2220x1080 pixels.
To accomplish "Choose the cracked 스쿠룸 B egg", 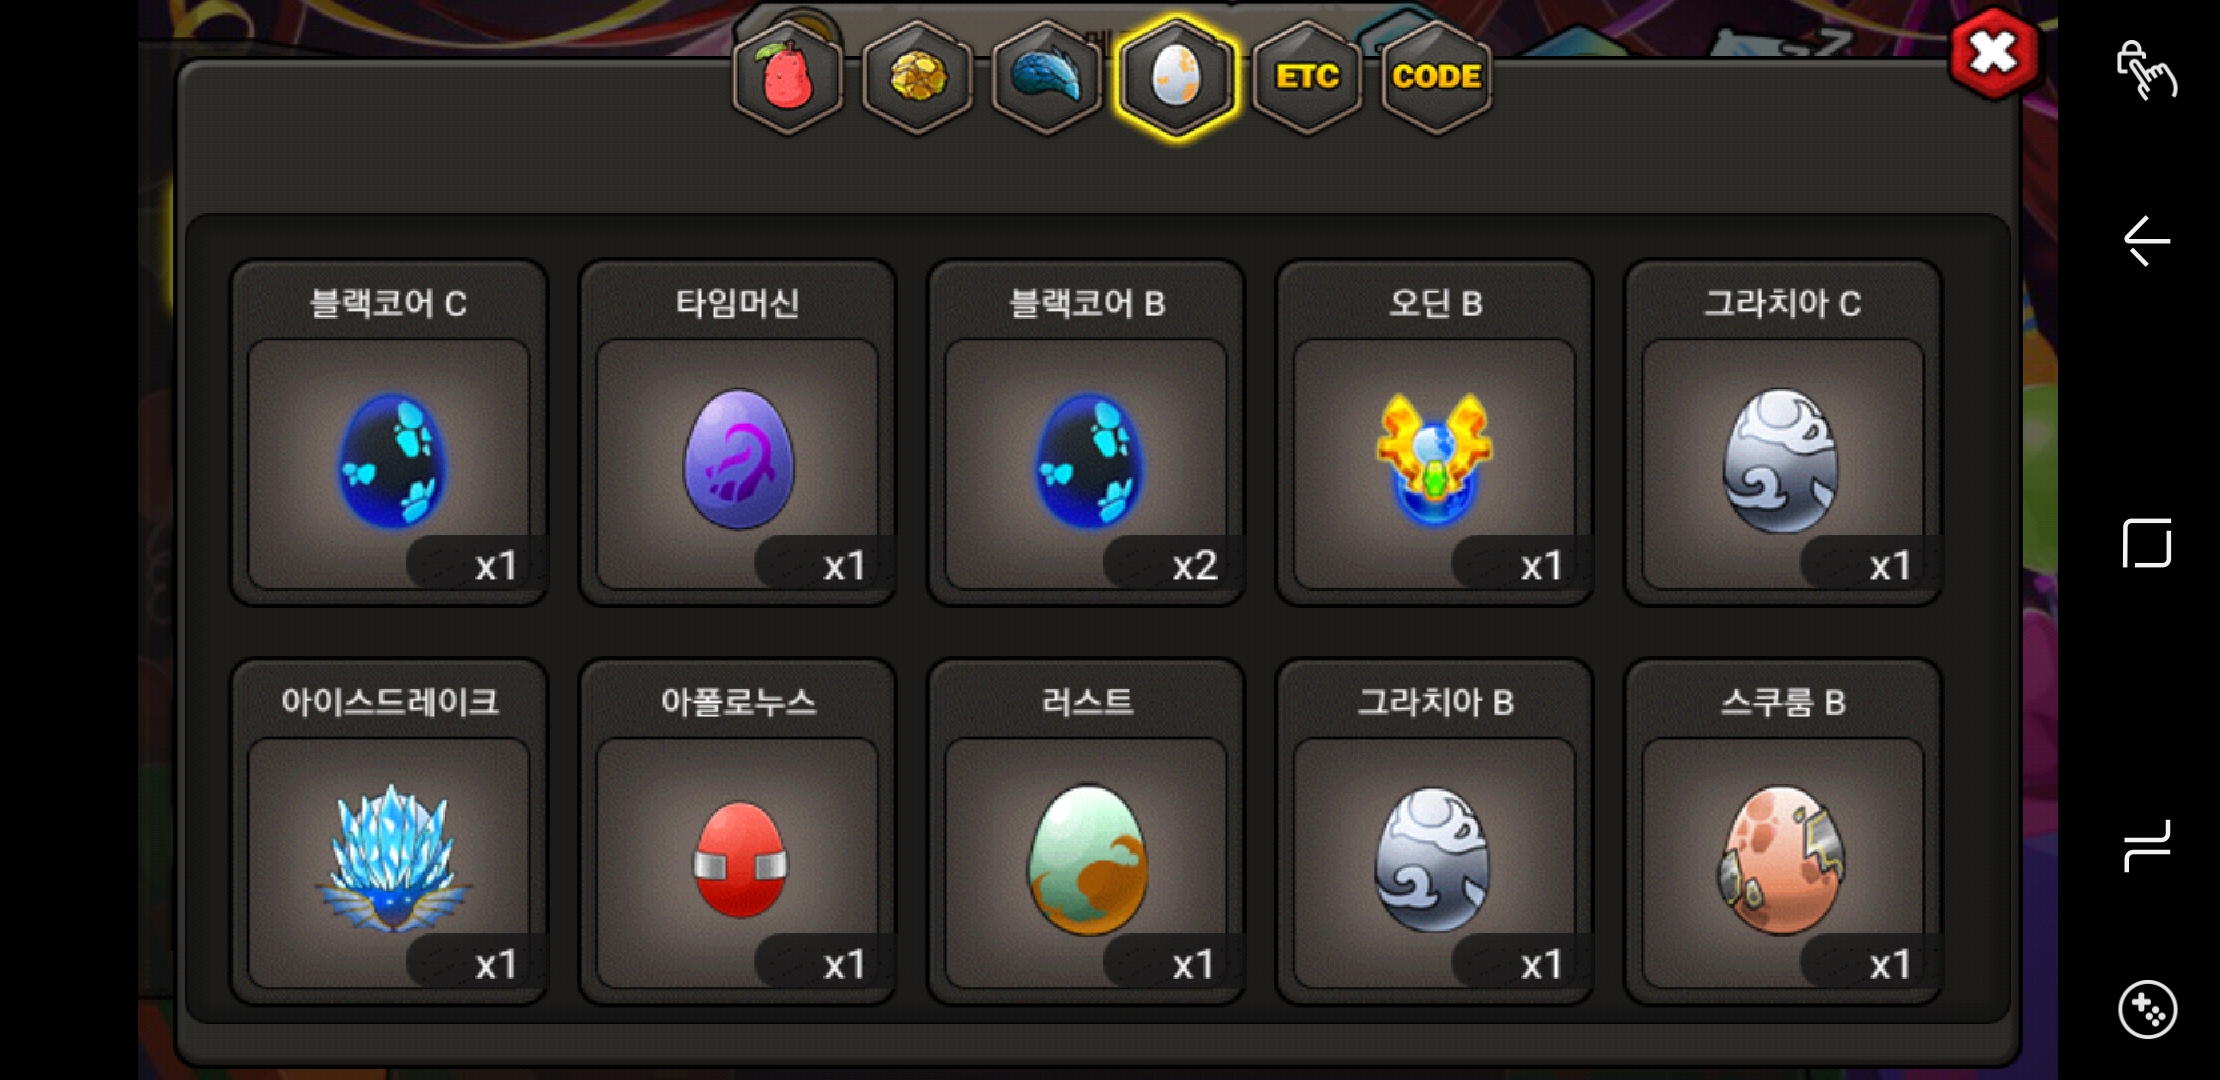I will point(1784,831).
